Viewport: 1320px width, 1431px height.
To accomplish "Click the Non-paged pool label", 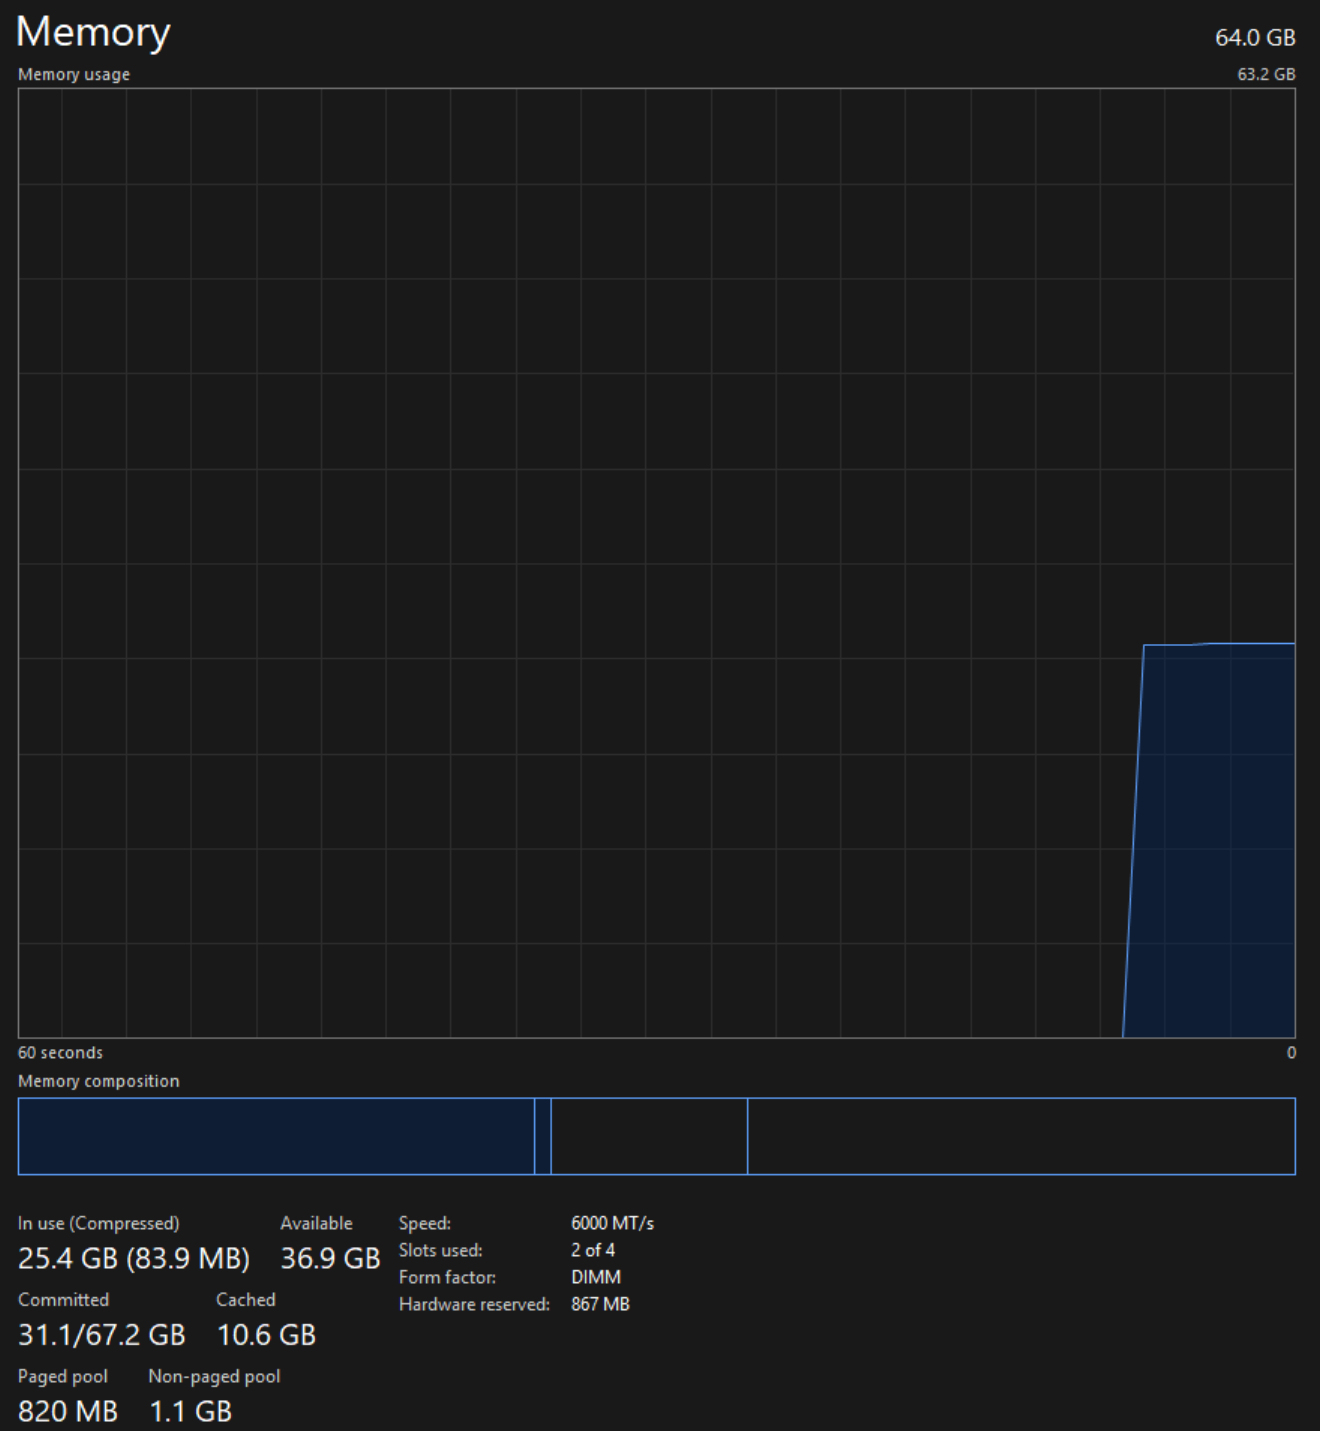I will pos(214,1376).
